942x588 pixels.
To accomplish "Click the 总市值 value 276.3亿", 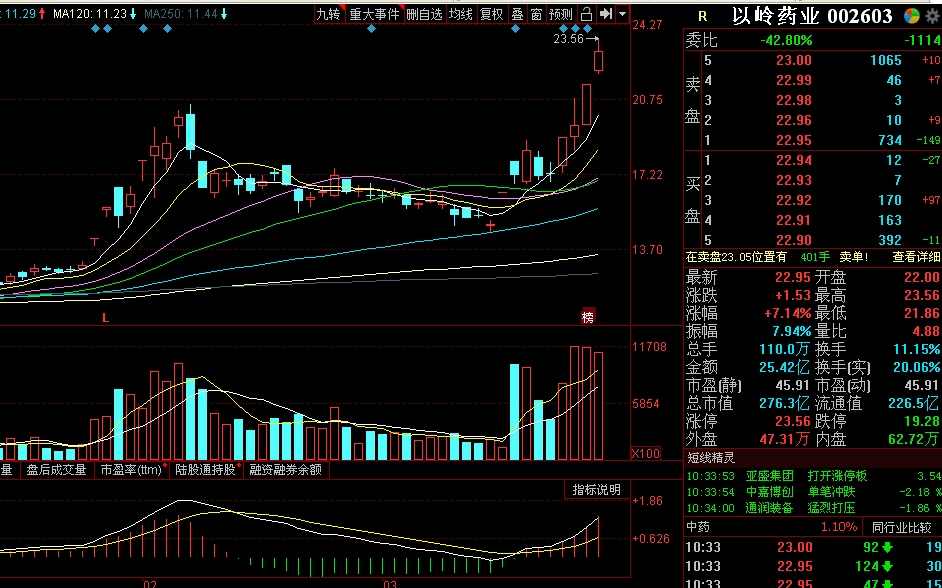I will click(784, 403).
